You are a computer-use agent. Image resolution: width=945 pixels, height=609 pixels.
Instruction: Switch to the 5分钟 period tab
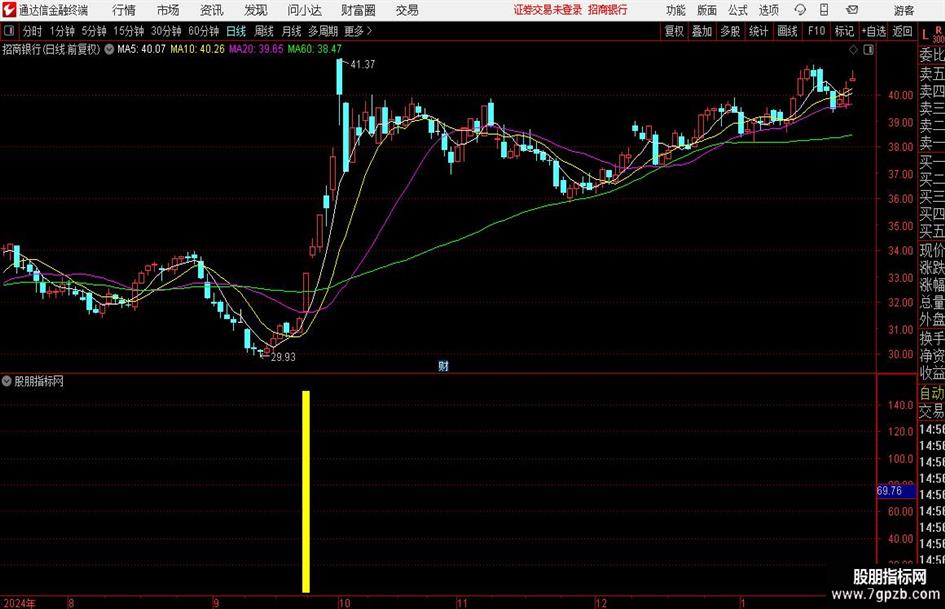[x=94, y=31]
